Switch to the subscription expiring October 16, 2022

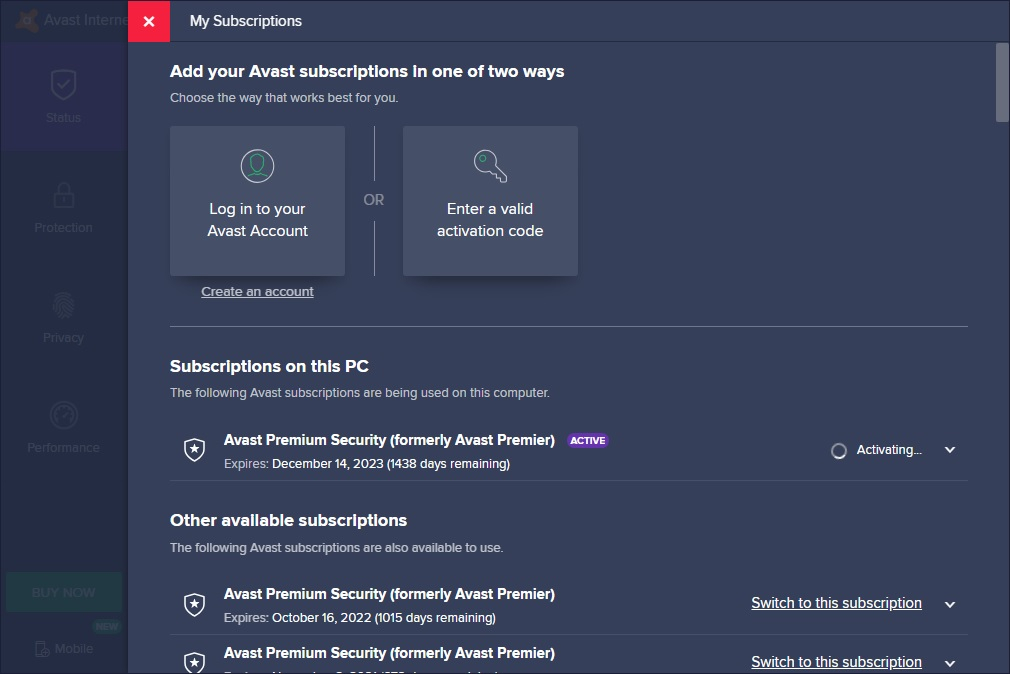point(836,603)
